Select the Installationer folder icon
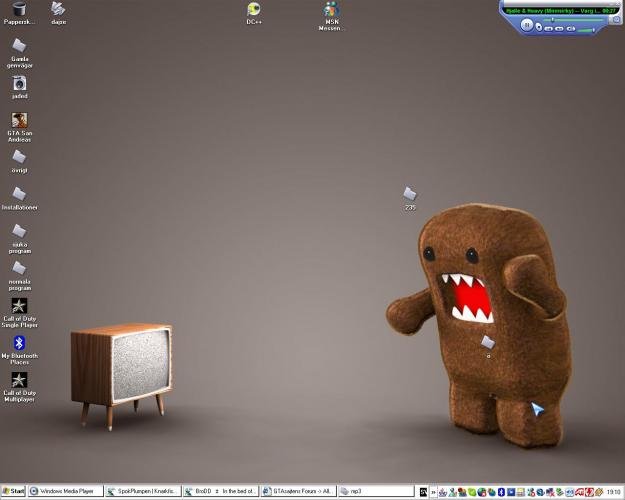This screenshot has height=500, width=625. [x=19, y=194]
